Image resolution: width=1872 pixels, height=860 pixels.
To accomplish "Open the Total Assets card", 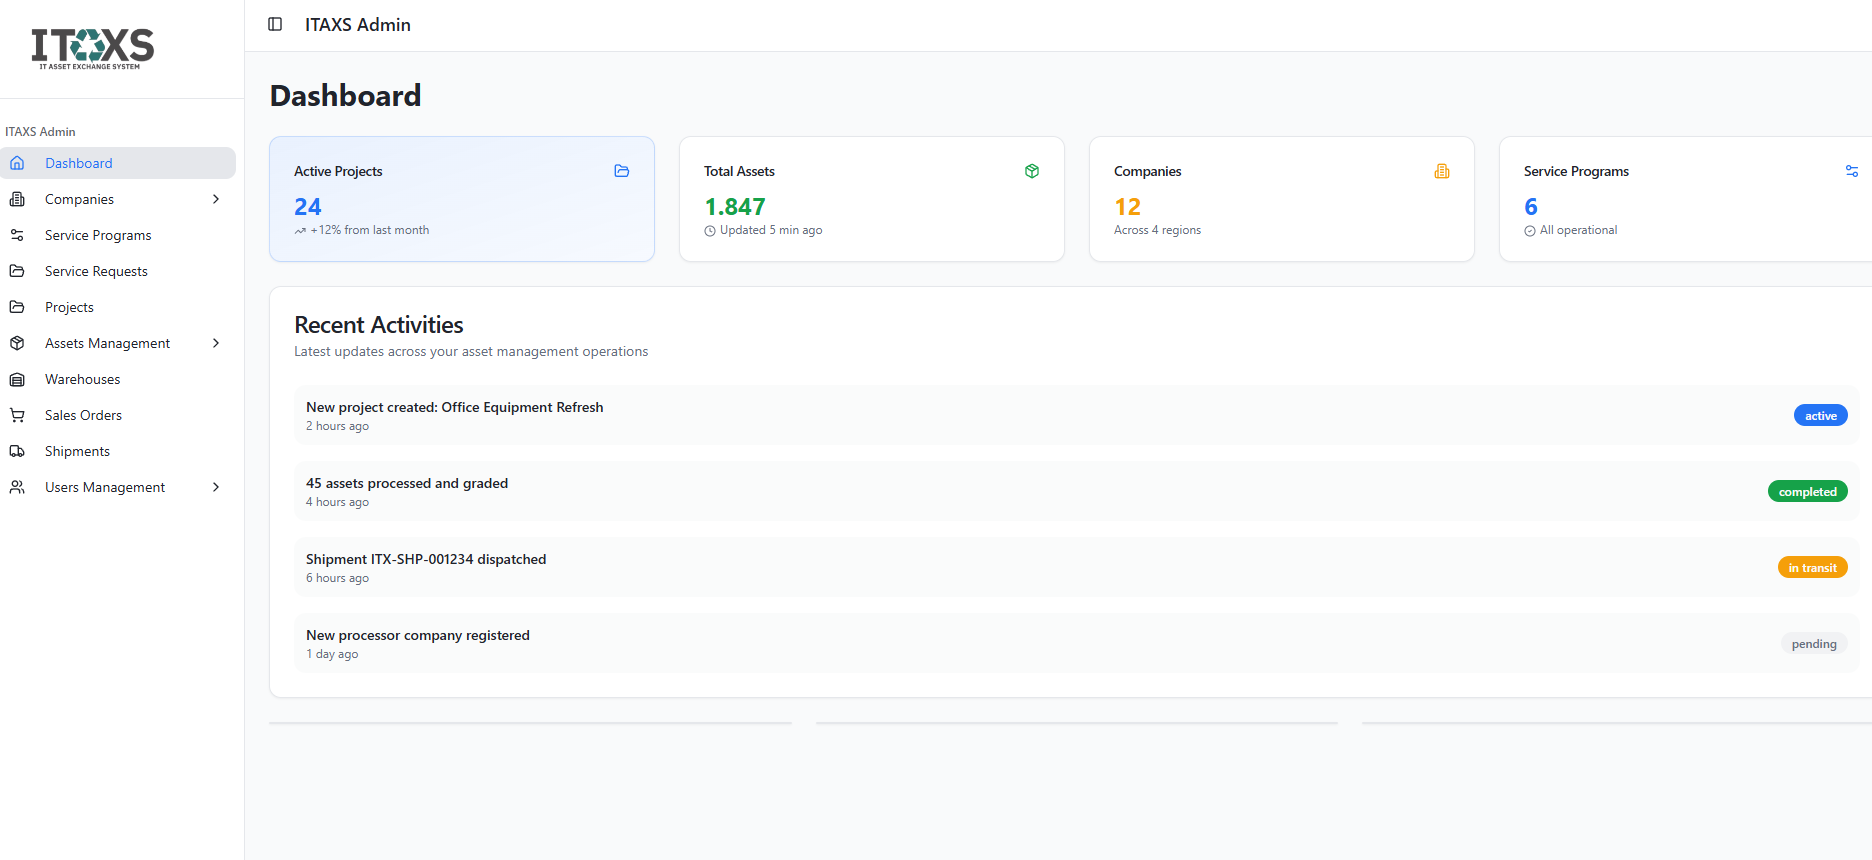I will pos(872,199).
